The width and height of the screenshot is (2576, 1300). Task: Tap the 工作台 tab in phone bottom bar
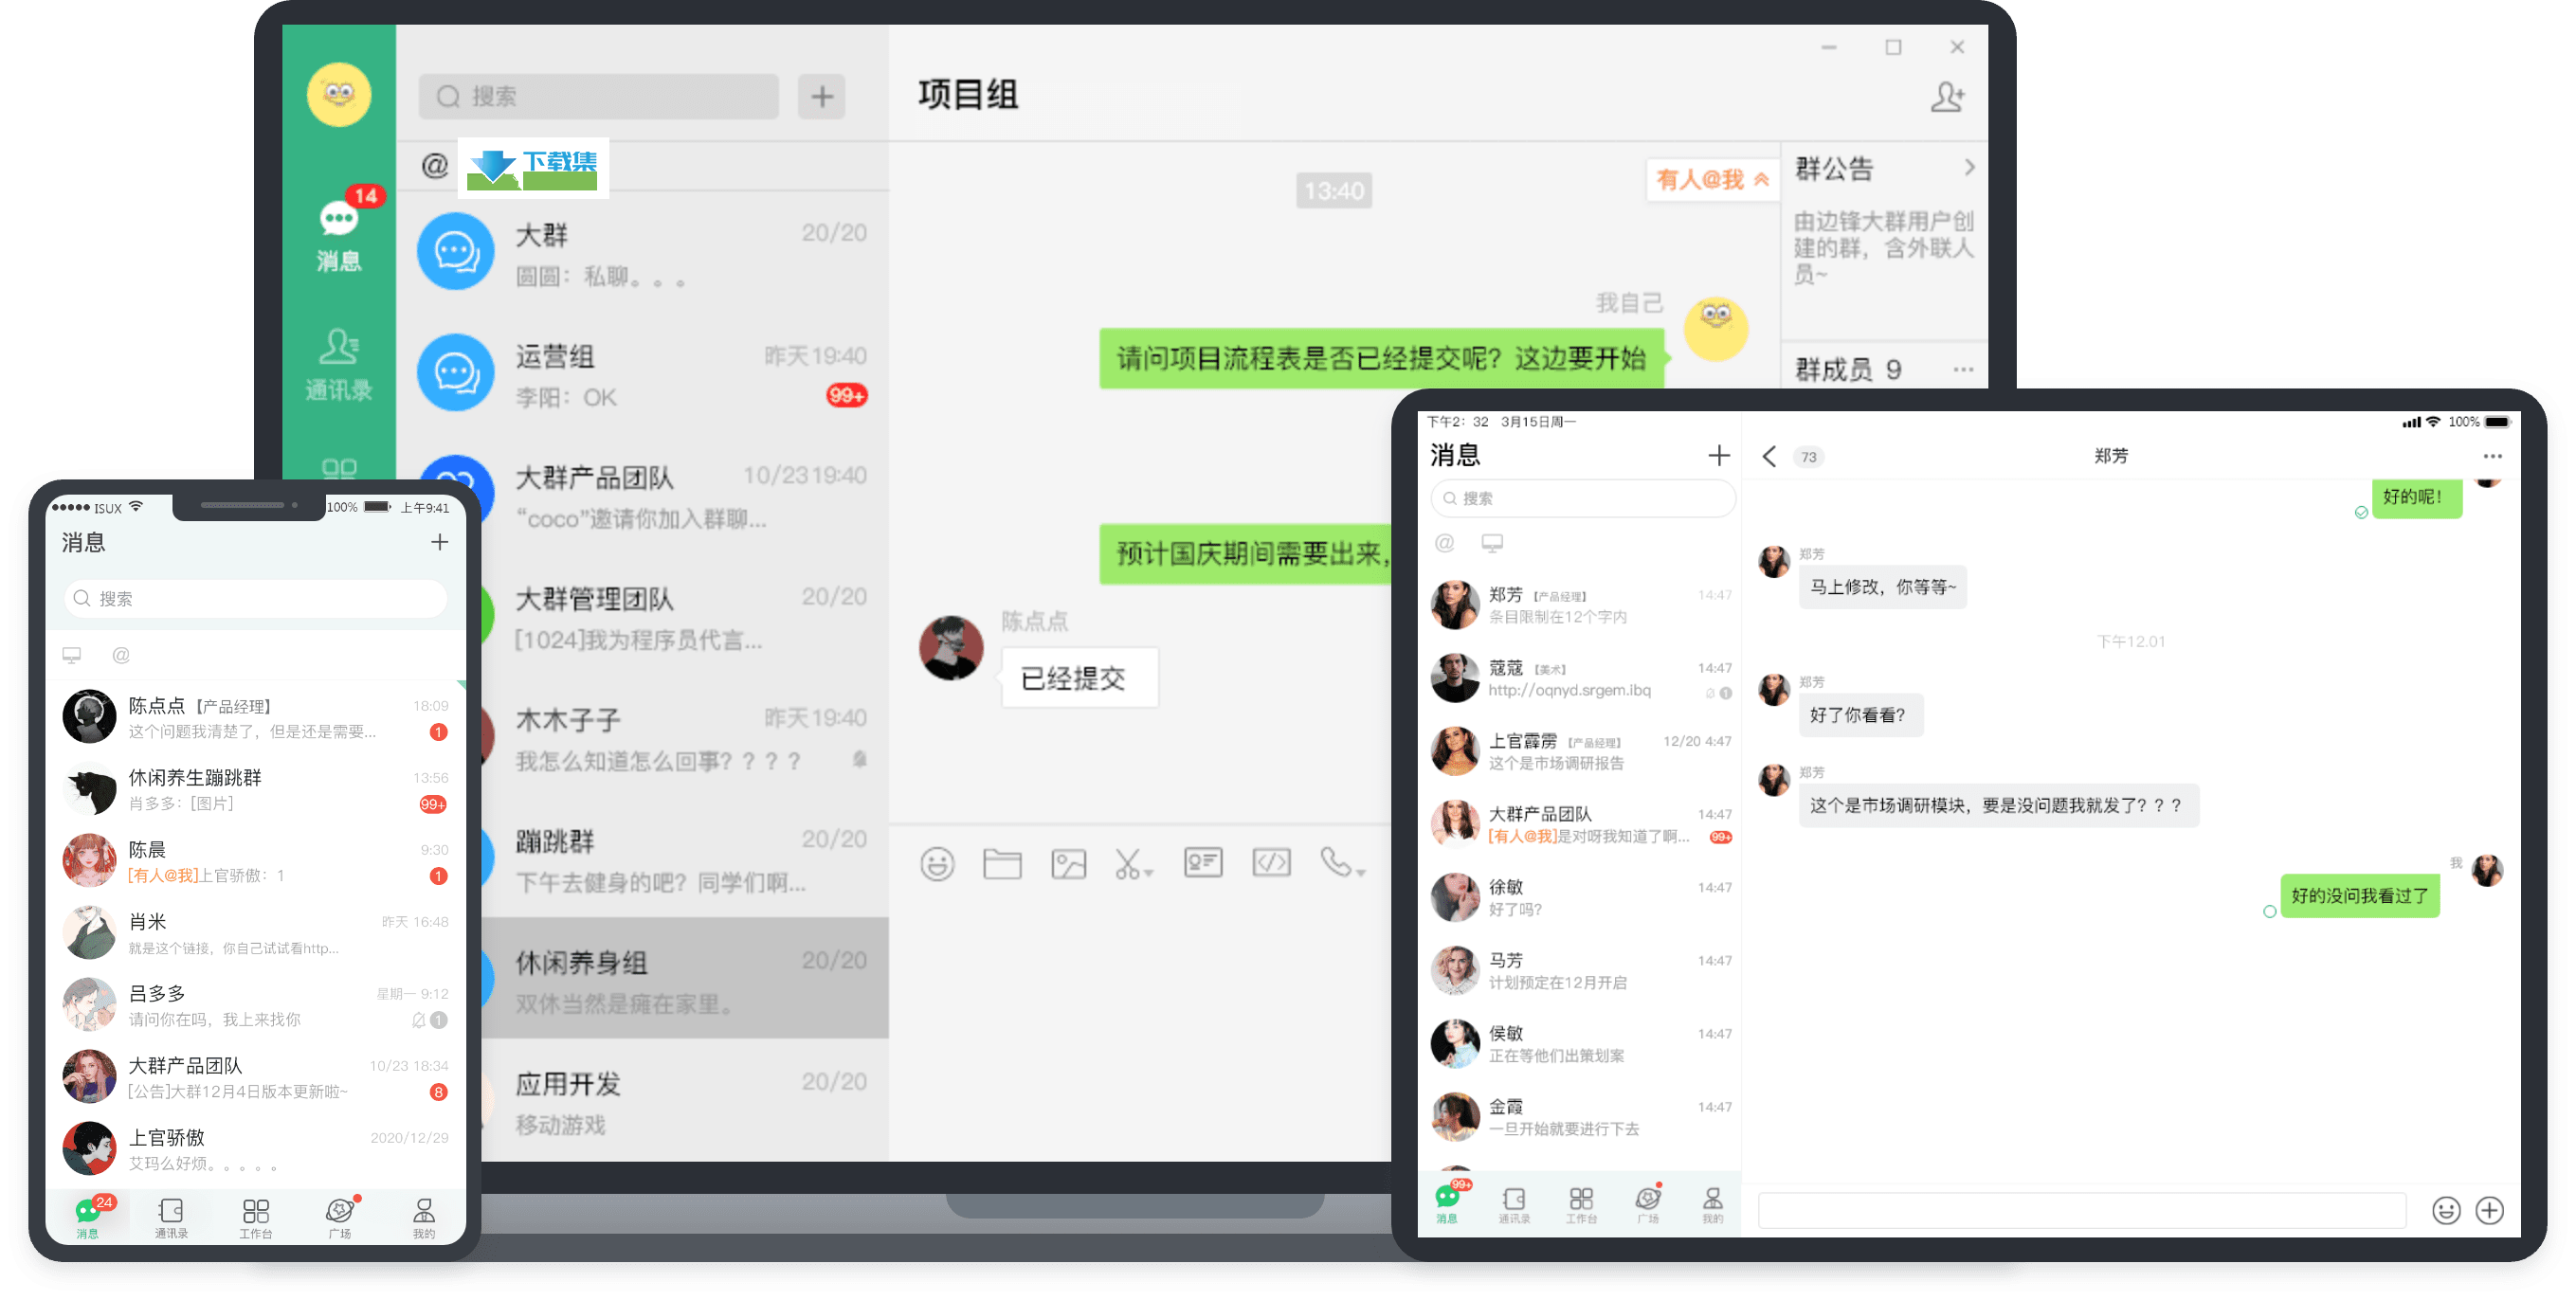coord(256,1218)
